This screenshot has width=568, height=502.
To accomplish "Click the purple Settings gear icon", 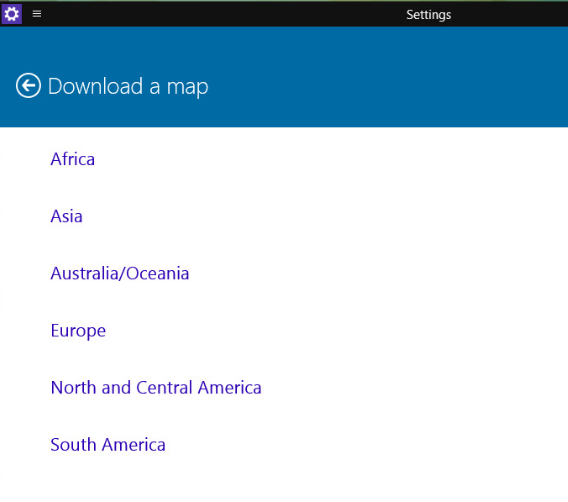I will (x=12, y=14).
